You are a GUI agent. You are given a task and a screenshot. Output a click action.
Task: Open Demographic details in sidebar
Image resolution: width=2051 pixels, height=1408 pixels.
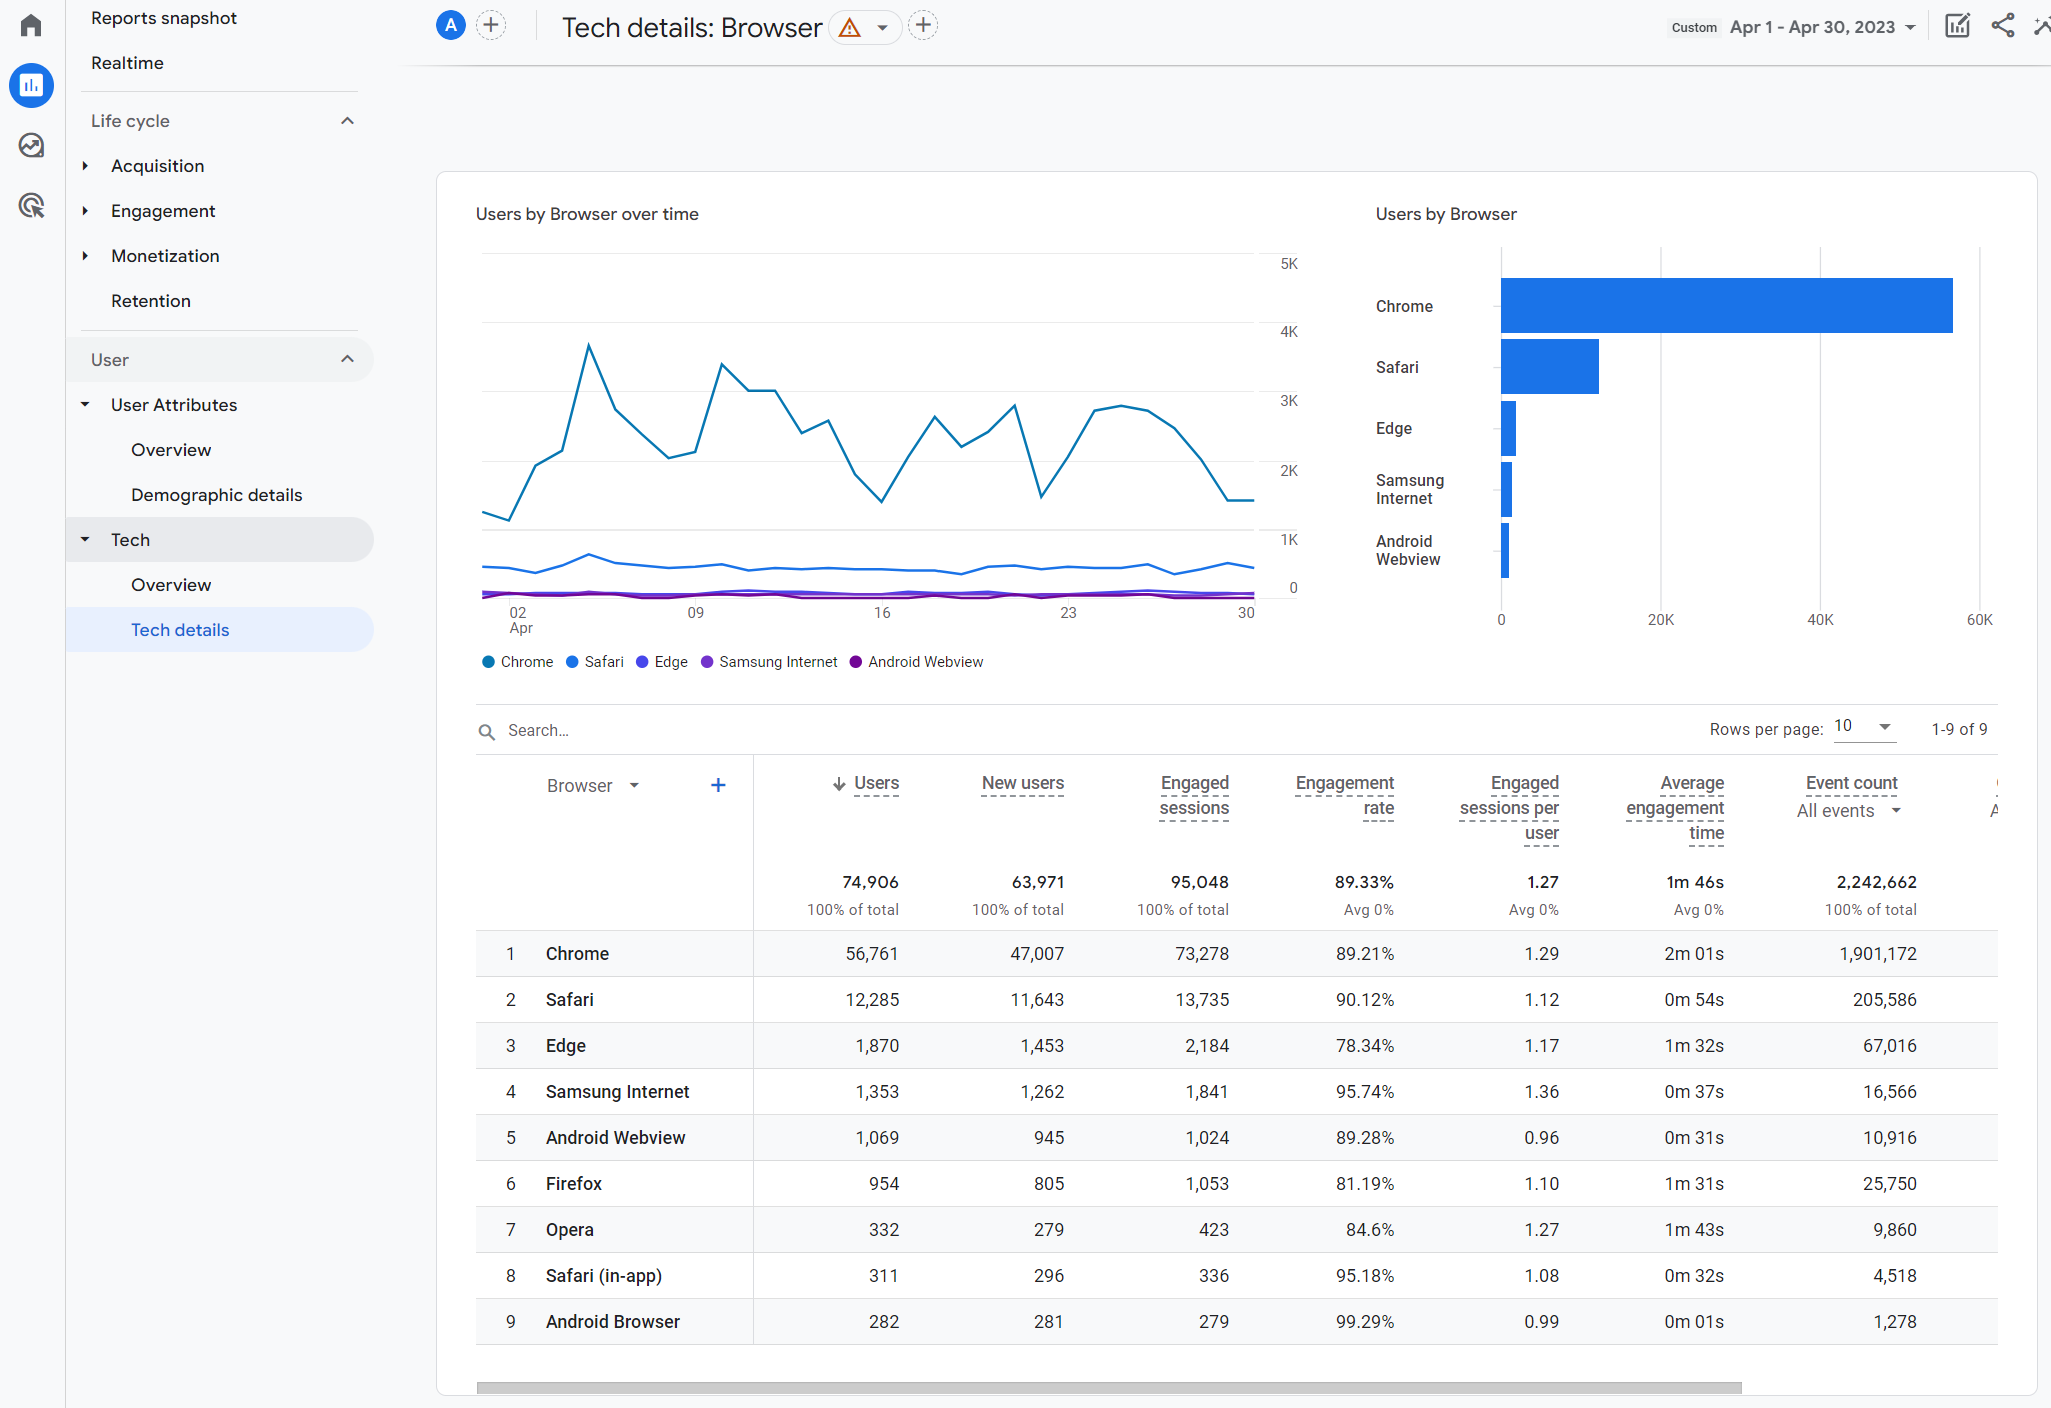coord(216,495)
